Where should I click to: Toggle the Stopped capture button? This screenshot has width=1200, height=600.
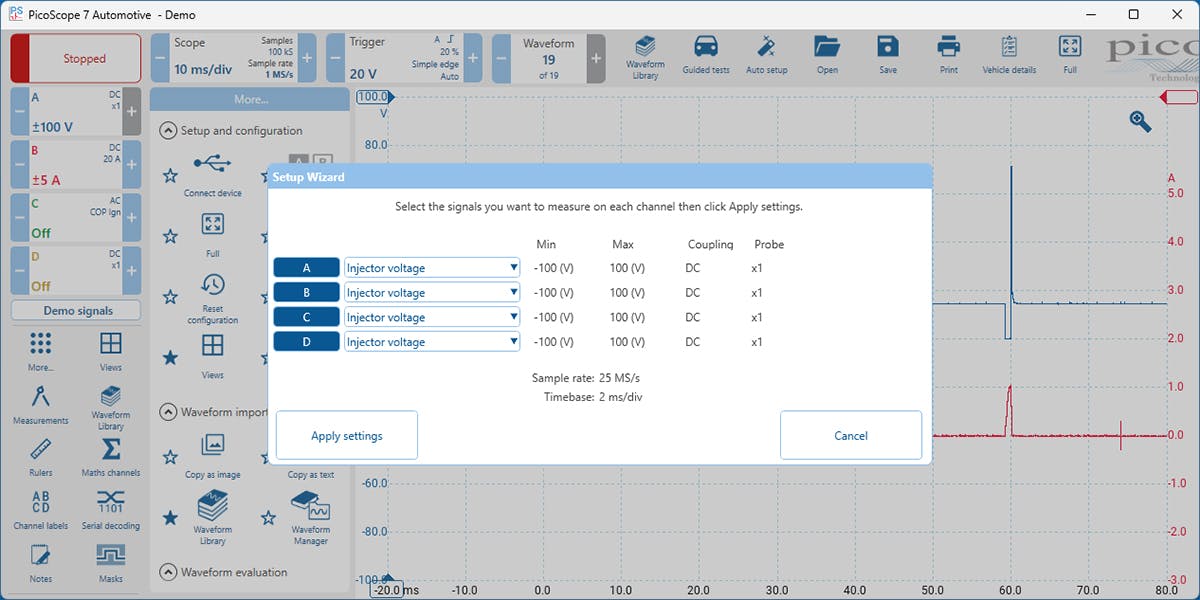pos(75,58)
